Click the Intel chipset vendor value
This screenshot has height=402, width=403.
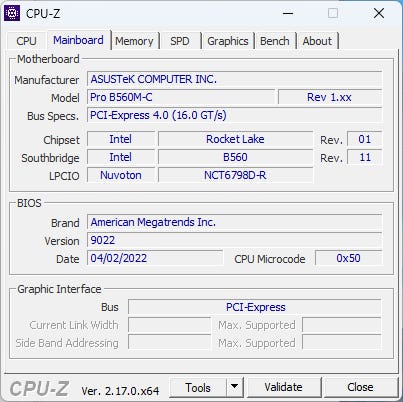click(x=121, y=139)
